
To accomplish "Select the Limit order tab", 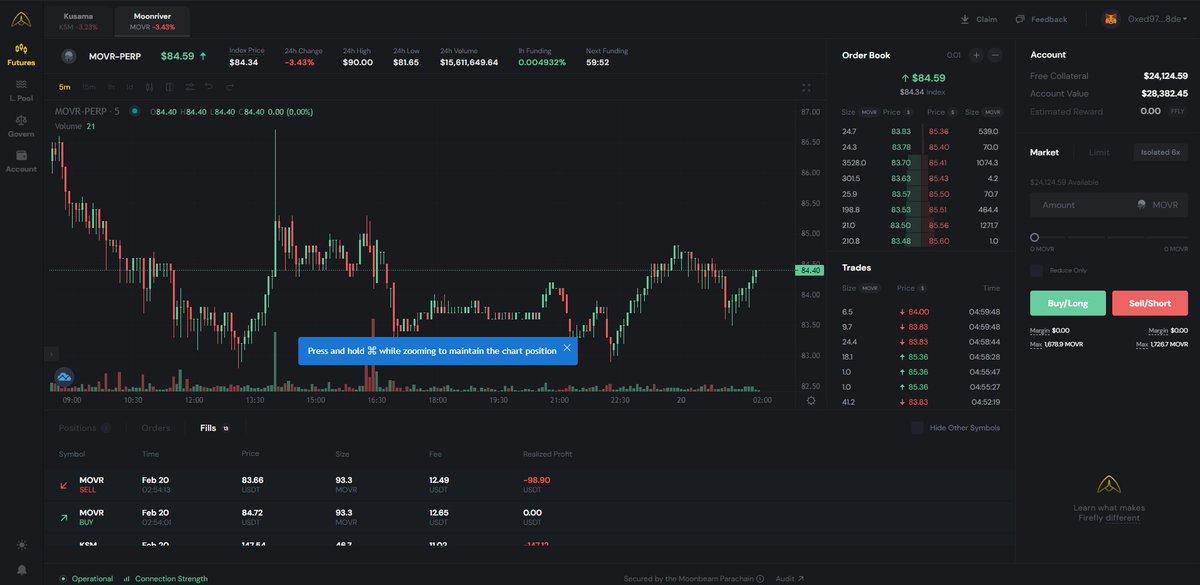I will pos(1099,152).
